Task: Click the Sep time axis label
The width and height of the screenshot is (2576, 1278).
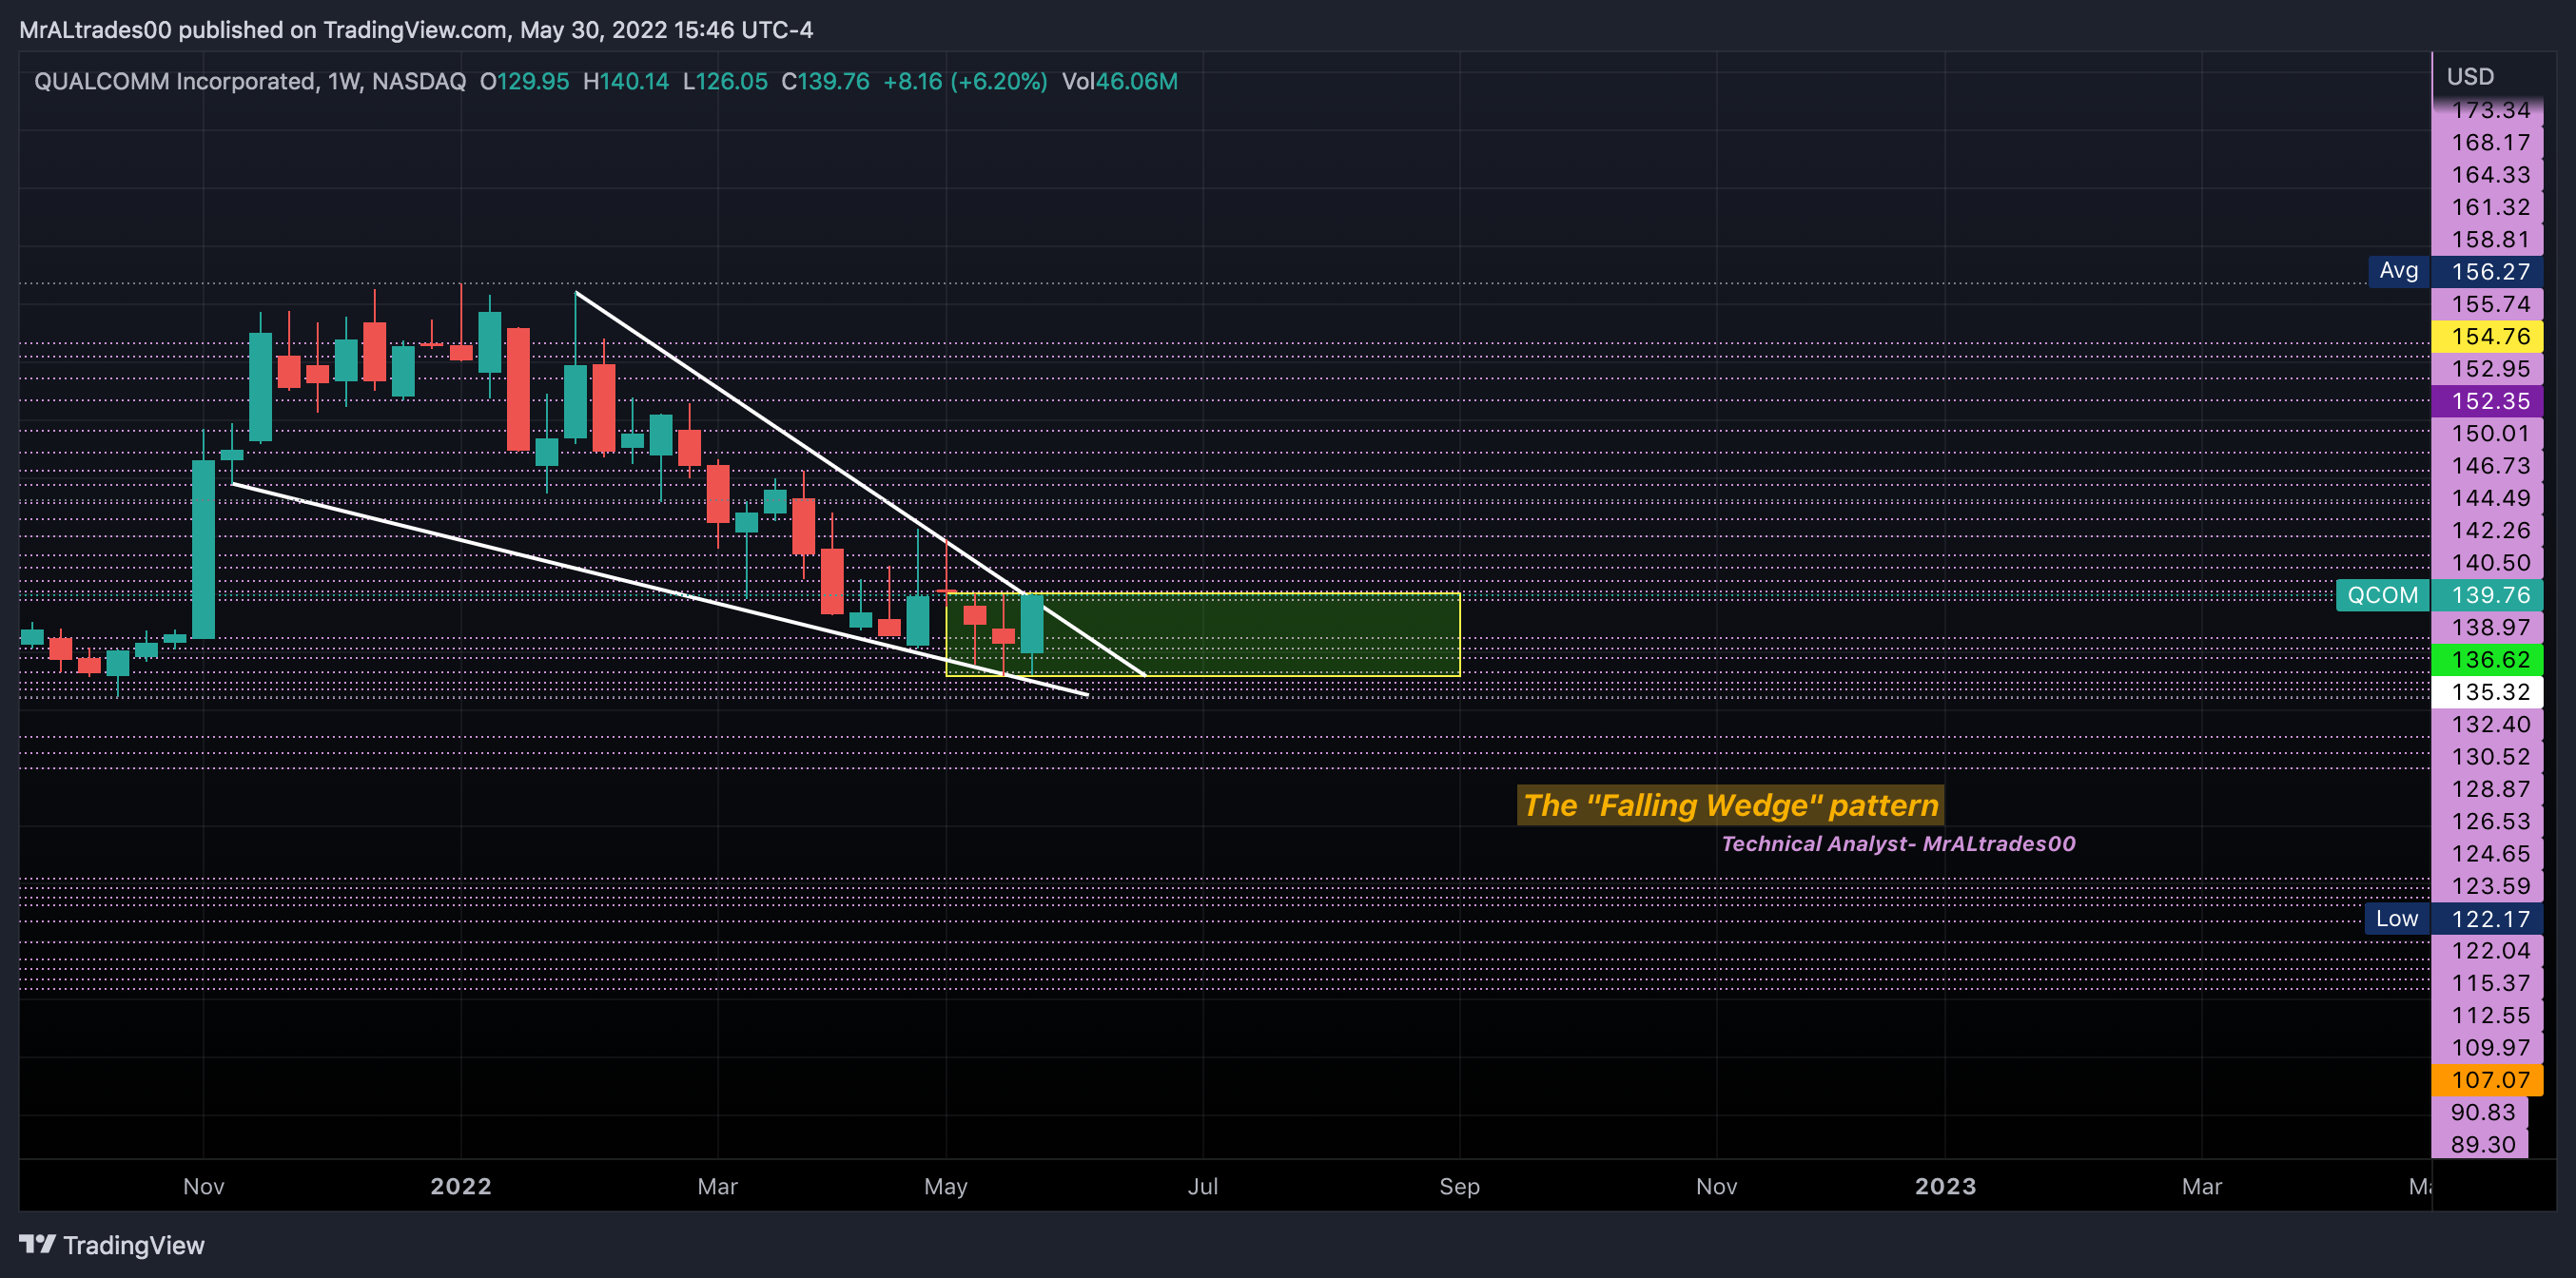Action: tap(1459, 1186)
